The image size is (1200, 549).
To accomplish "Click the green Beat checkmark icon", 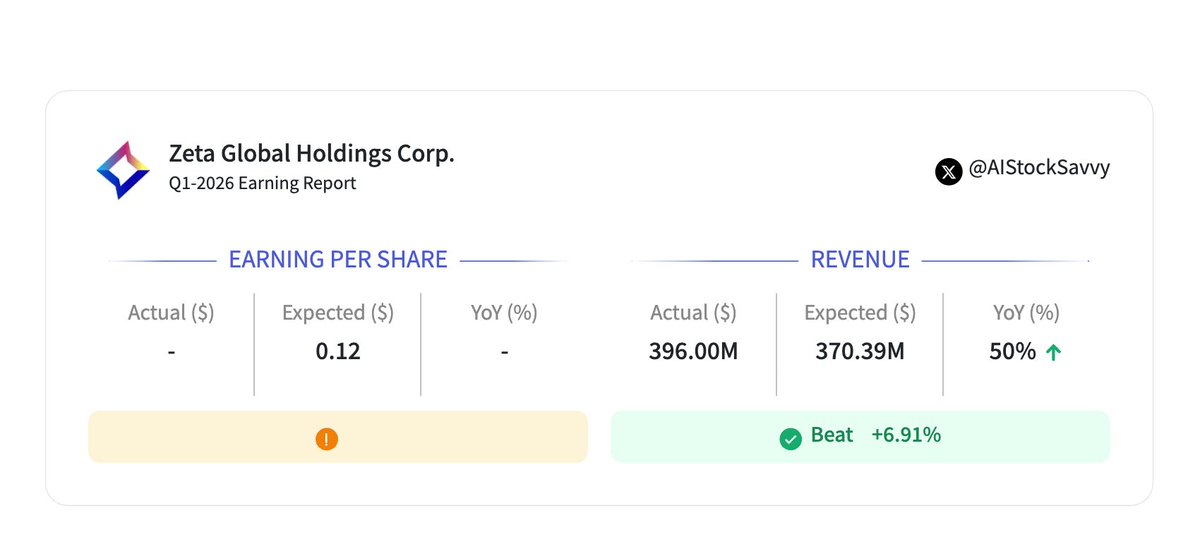I will pos(791,437).
